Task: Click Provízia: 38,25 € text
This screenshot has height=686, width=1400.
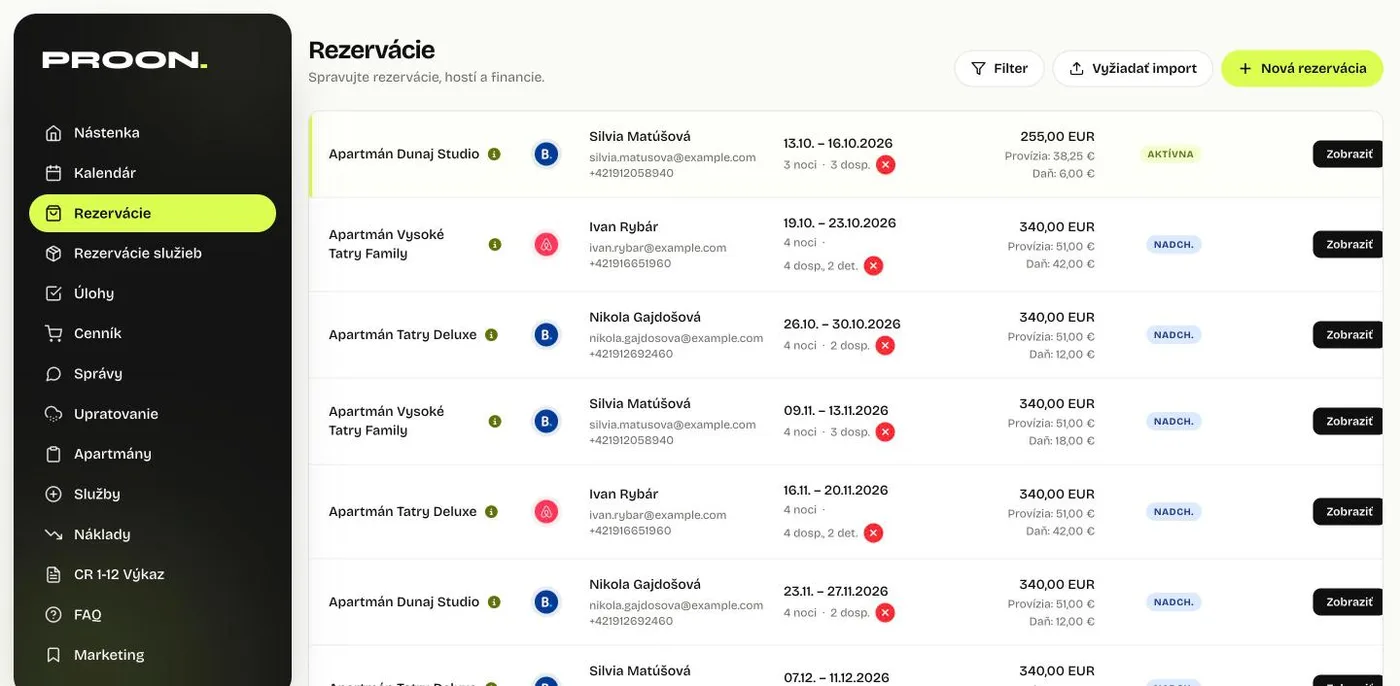Action: tap(1050, 156)
